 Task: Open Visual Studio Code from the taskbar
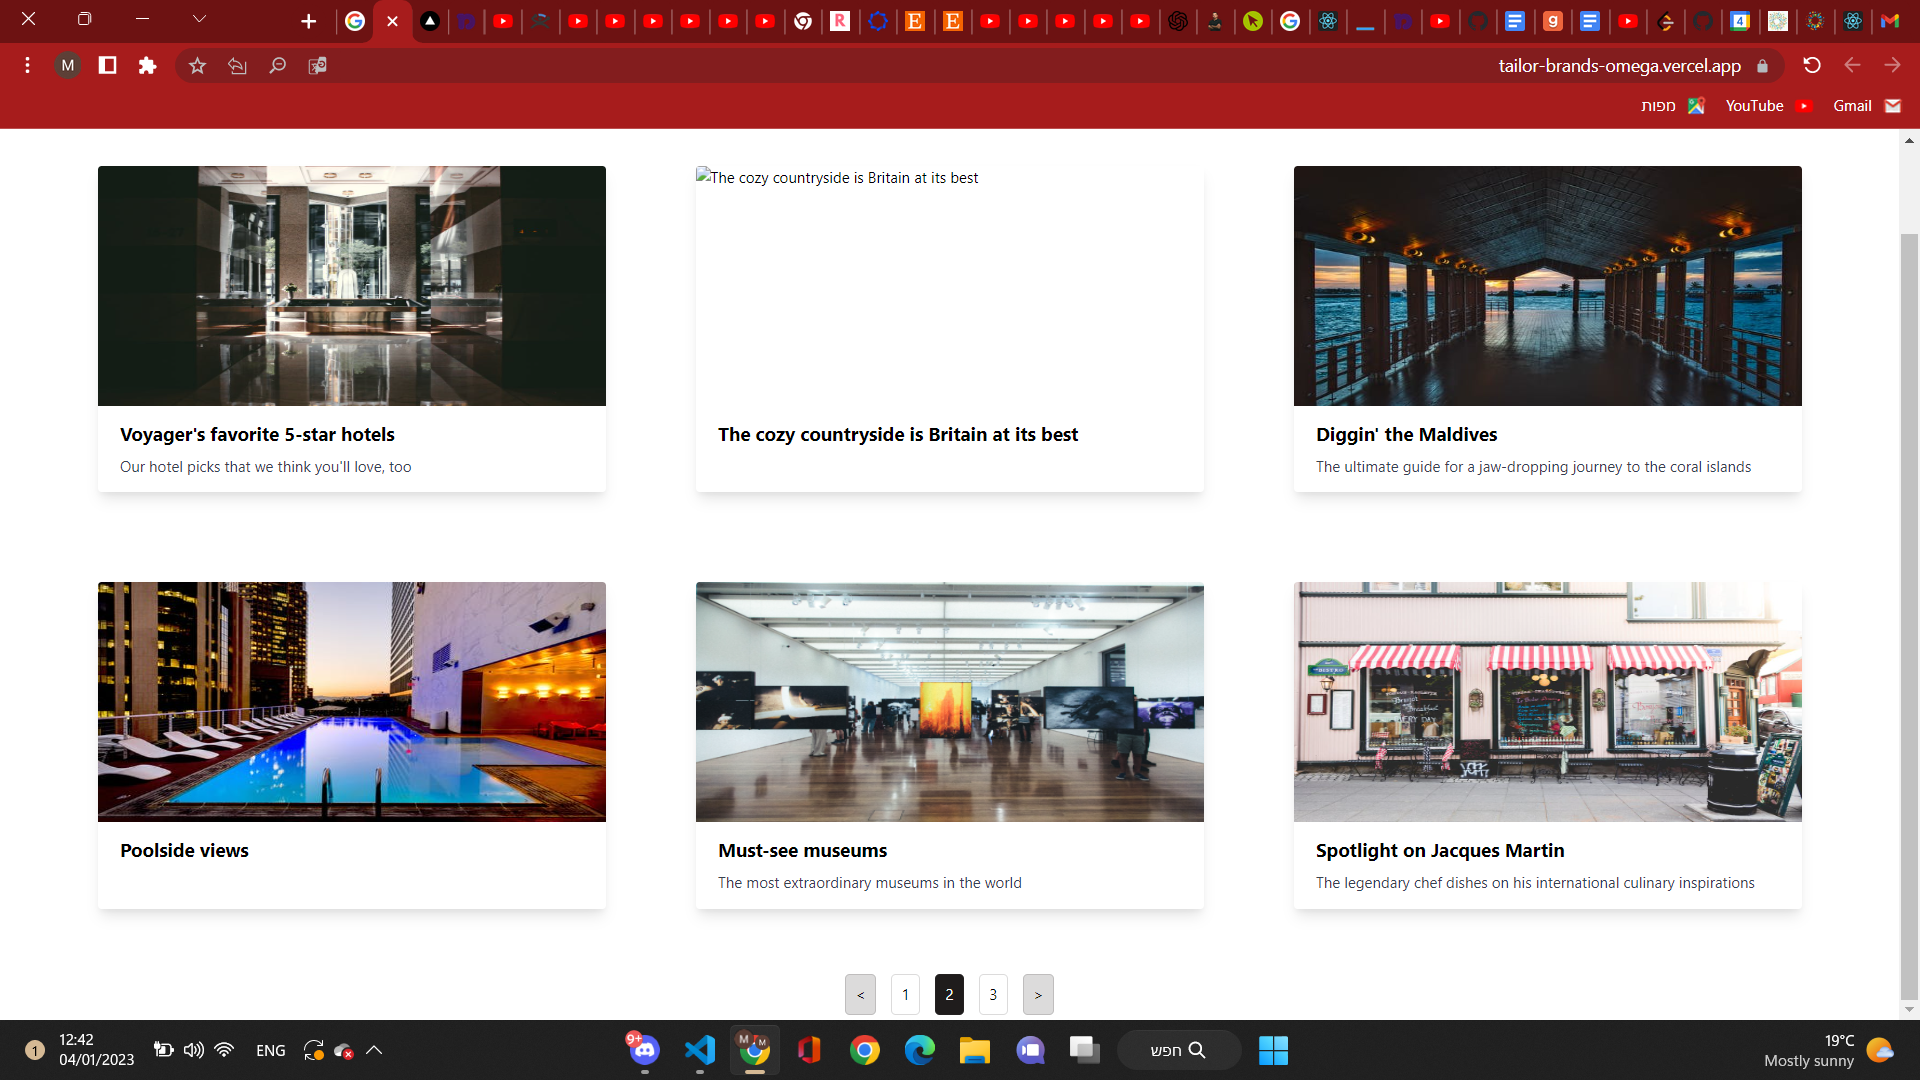pos(700,1050)
